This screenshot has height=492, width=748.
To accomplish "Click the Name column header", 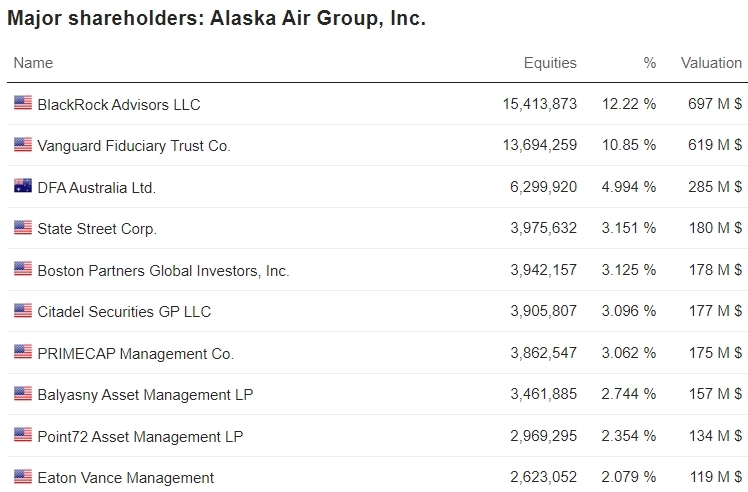I will (33, 62).
